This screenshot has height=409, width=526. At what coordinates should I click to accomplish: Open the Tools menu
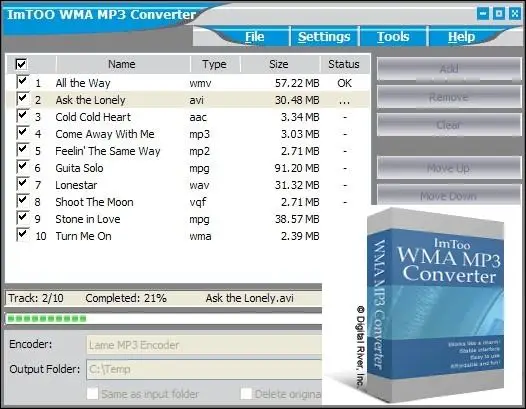click(x=393, y=37)
